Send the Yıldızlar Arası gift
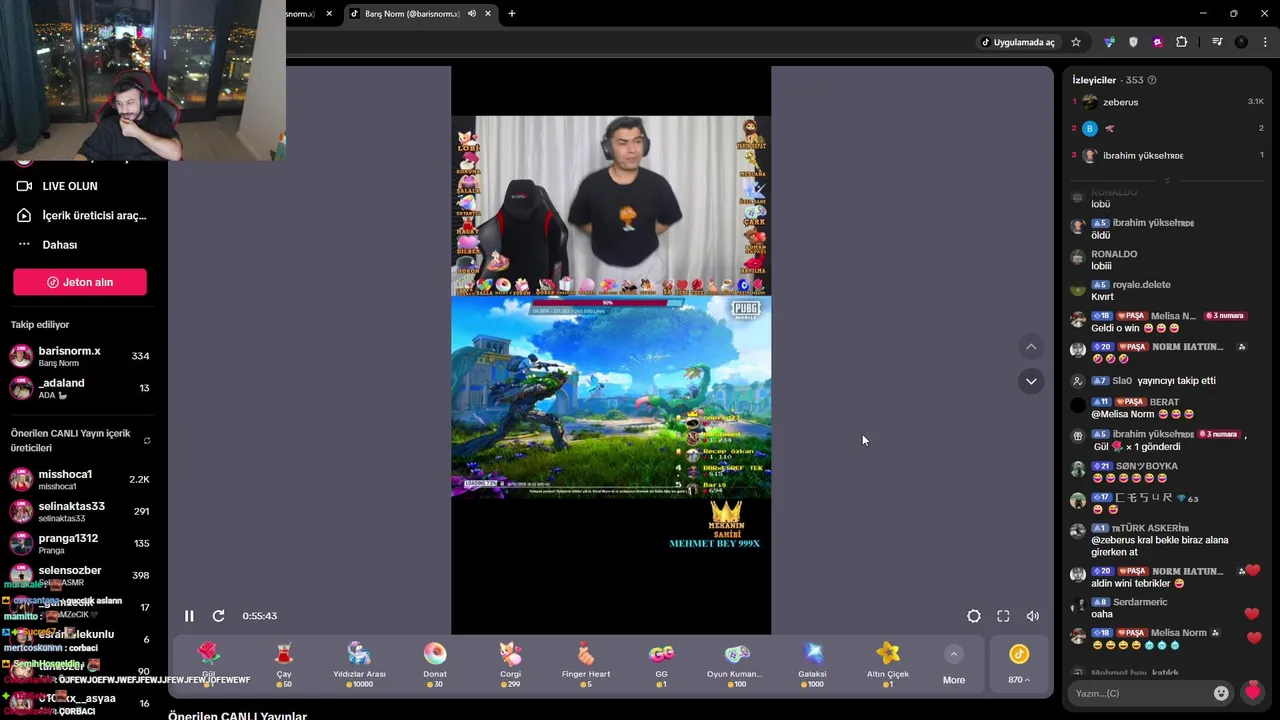Viewport: 1280px width, 720px height. pyautogui.click(x=359, y=664)
